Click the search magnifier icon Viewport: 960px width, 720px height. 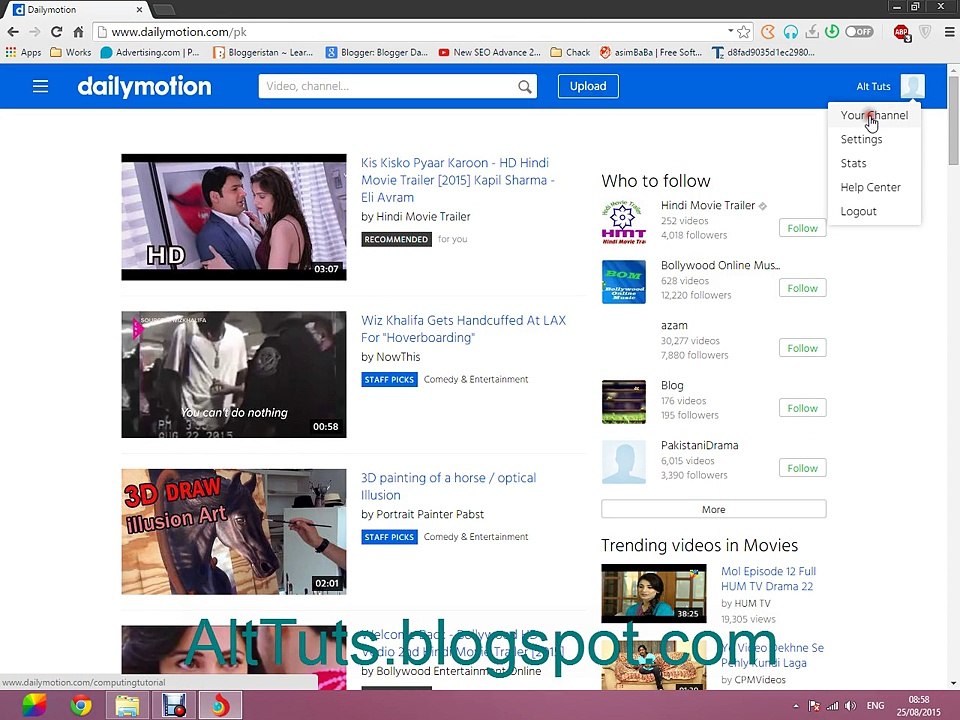point(525,86)
